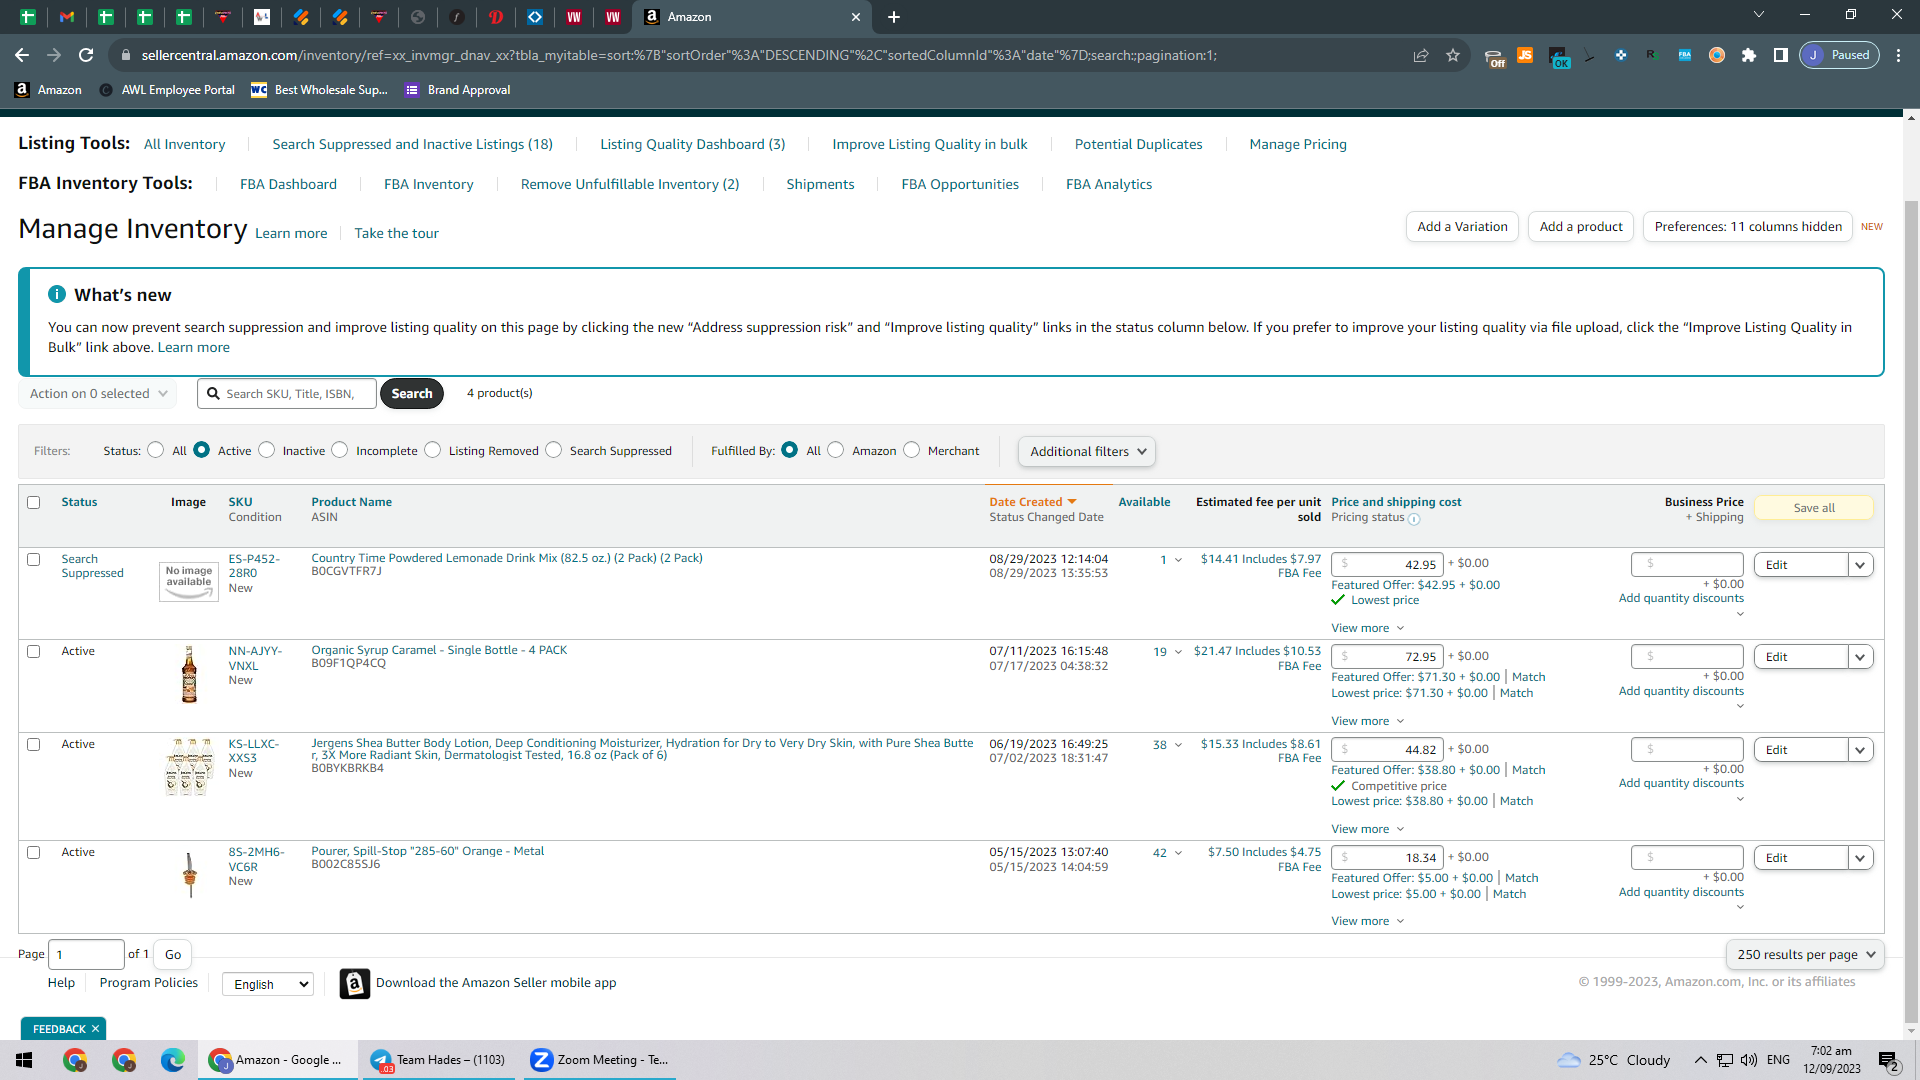Expand the Available quantity chevron for Jergens row
This screenshot has height=1080, width=1920.
coord(1178,745)
